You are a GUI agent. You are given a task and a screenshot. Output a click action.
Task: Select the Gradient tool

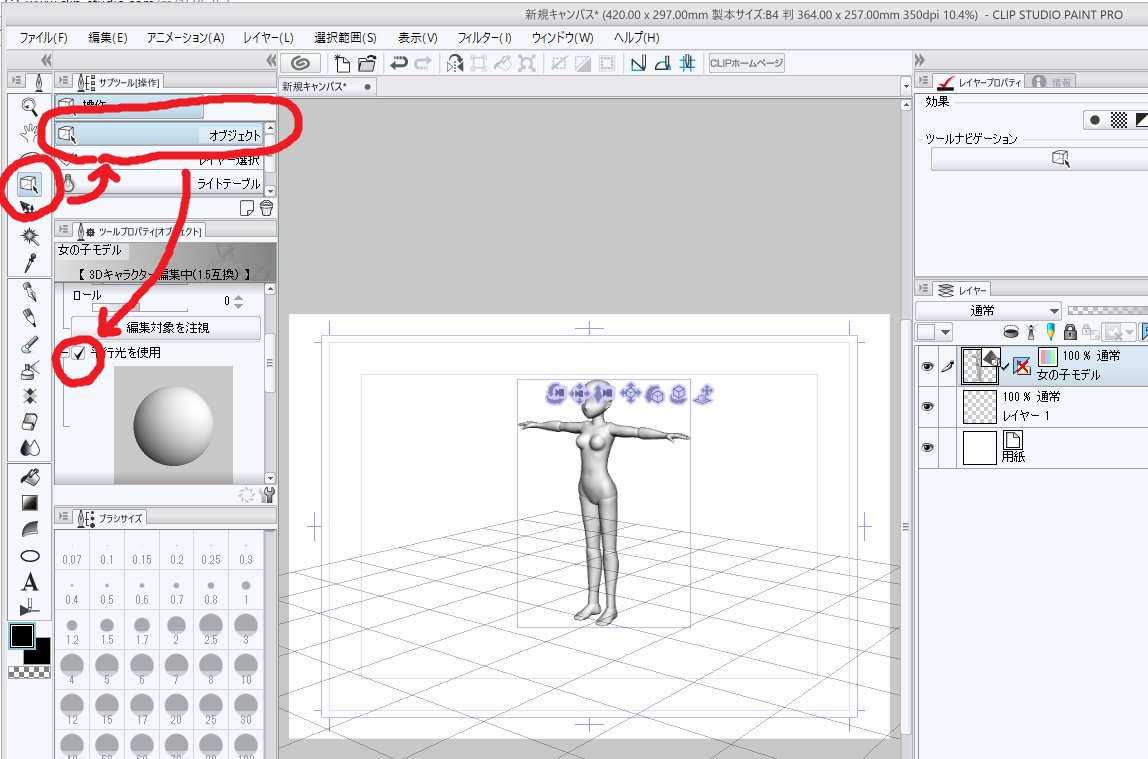pos(29,503)
